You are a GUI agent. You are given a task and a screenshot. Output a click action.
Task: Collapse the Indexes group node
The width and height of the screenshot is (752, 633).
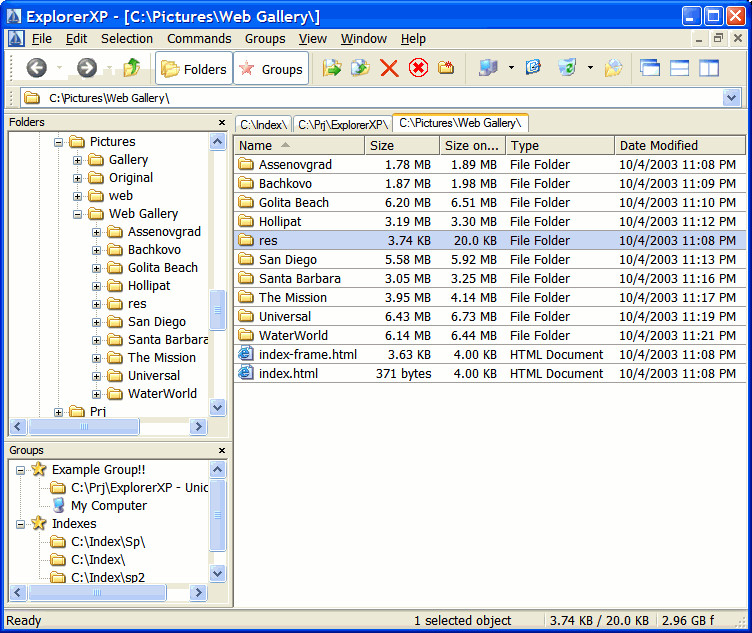pyautogui.click(x=20, y=524)
